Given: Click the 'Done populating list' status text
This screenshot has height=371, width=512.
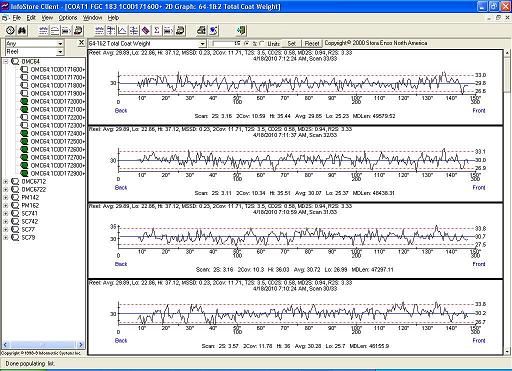Looking at the screenshot, I should coord(30,363).
